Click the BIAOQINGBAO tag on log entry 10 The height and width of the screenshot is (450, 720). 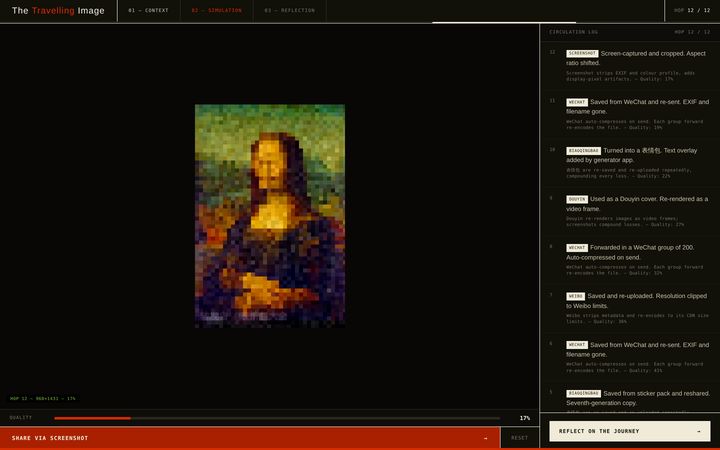point(583,151)
